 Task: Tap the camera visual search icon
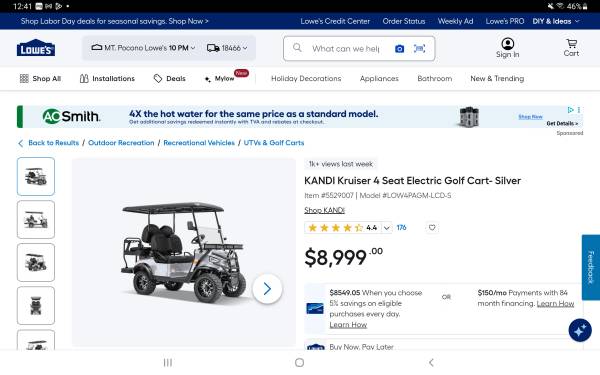[x=399, y=49]
